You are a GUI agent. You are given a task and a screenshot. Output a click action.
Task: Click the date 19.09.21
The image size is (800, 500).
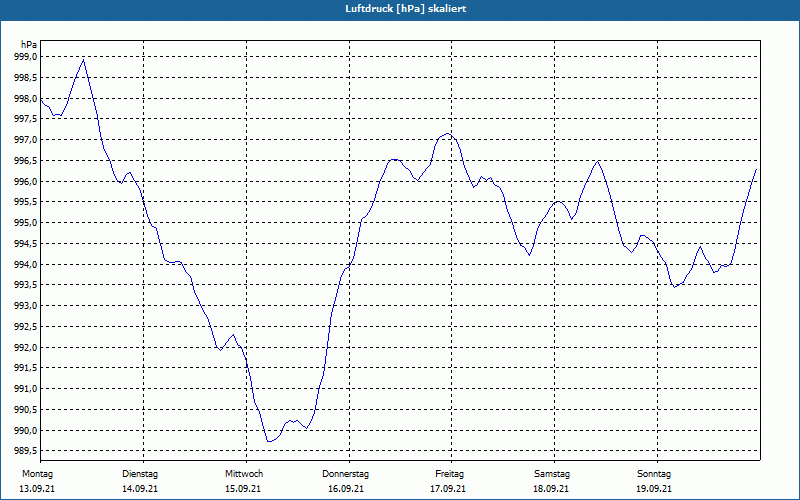click(654, 489)
